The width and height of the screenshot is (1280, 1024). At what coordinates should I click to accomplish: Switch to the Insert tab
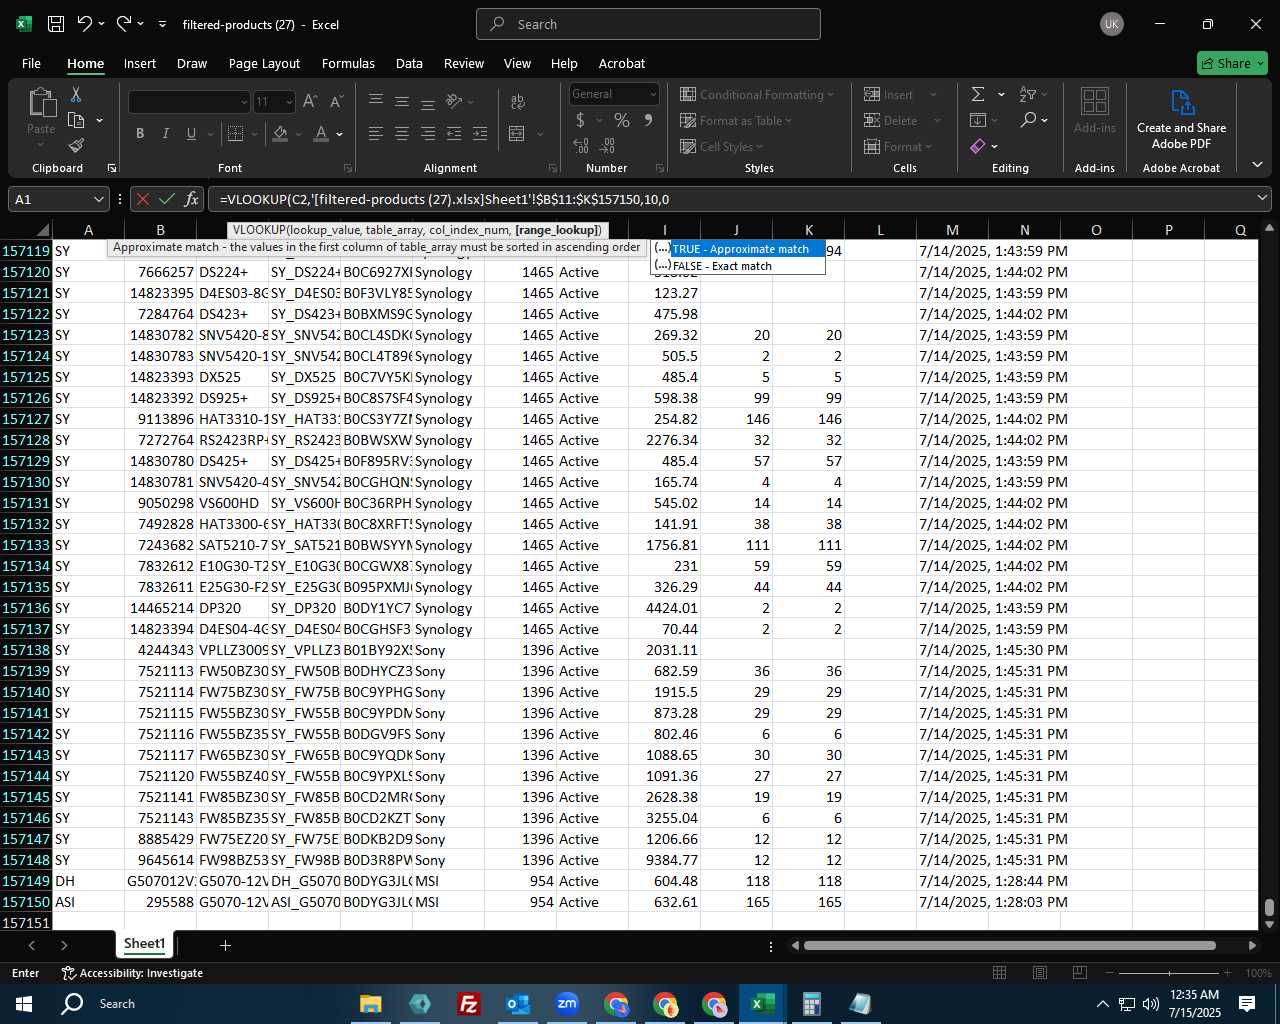(x=140, y=63)
